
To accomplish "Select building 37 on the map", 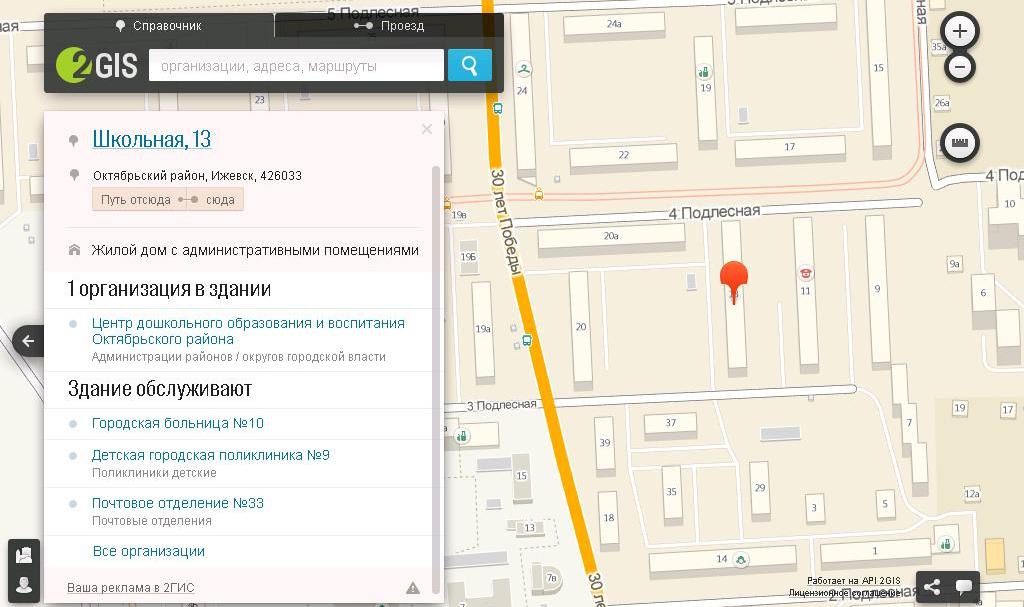I will [671, 423].
